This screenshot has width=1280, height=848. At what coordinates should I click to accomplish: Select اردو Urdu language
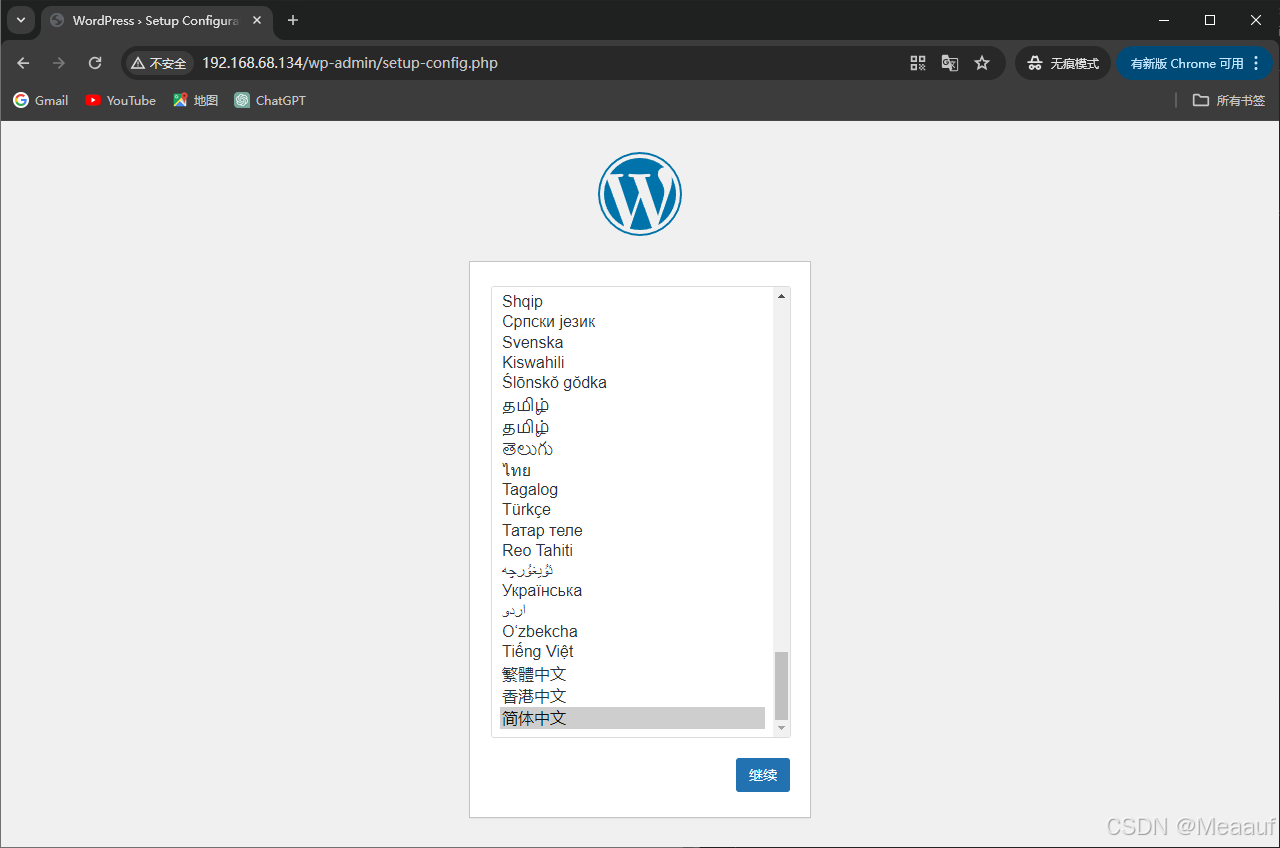632,610
